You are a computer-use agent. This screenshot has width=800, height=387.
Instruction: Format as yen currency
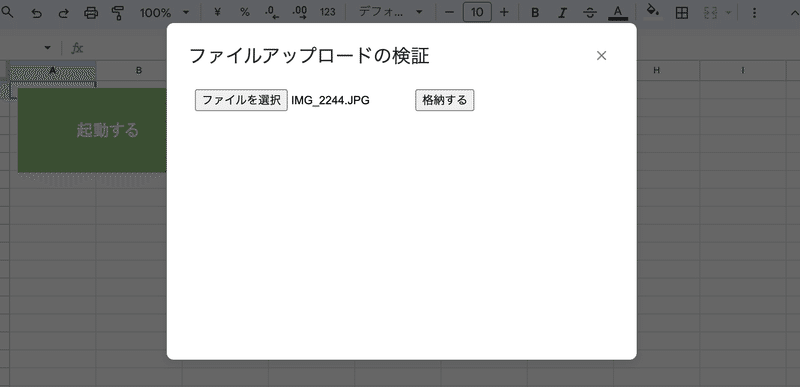coord(217,12)
